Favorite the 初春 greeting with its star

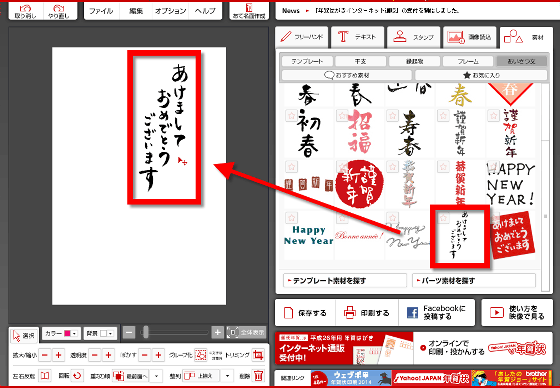pos(291,115)
